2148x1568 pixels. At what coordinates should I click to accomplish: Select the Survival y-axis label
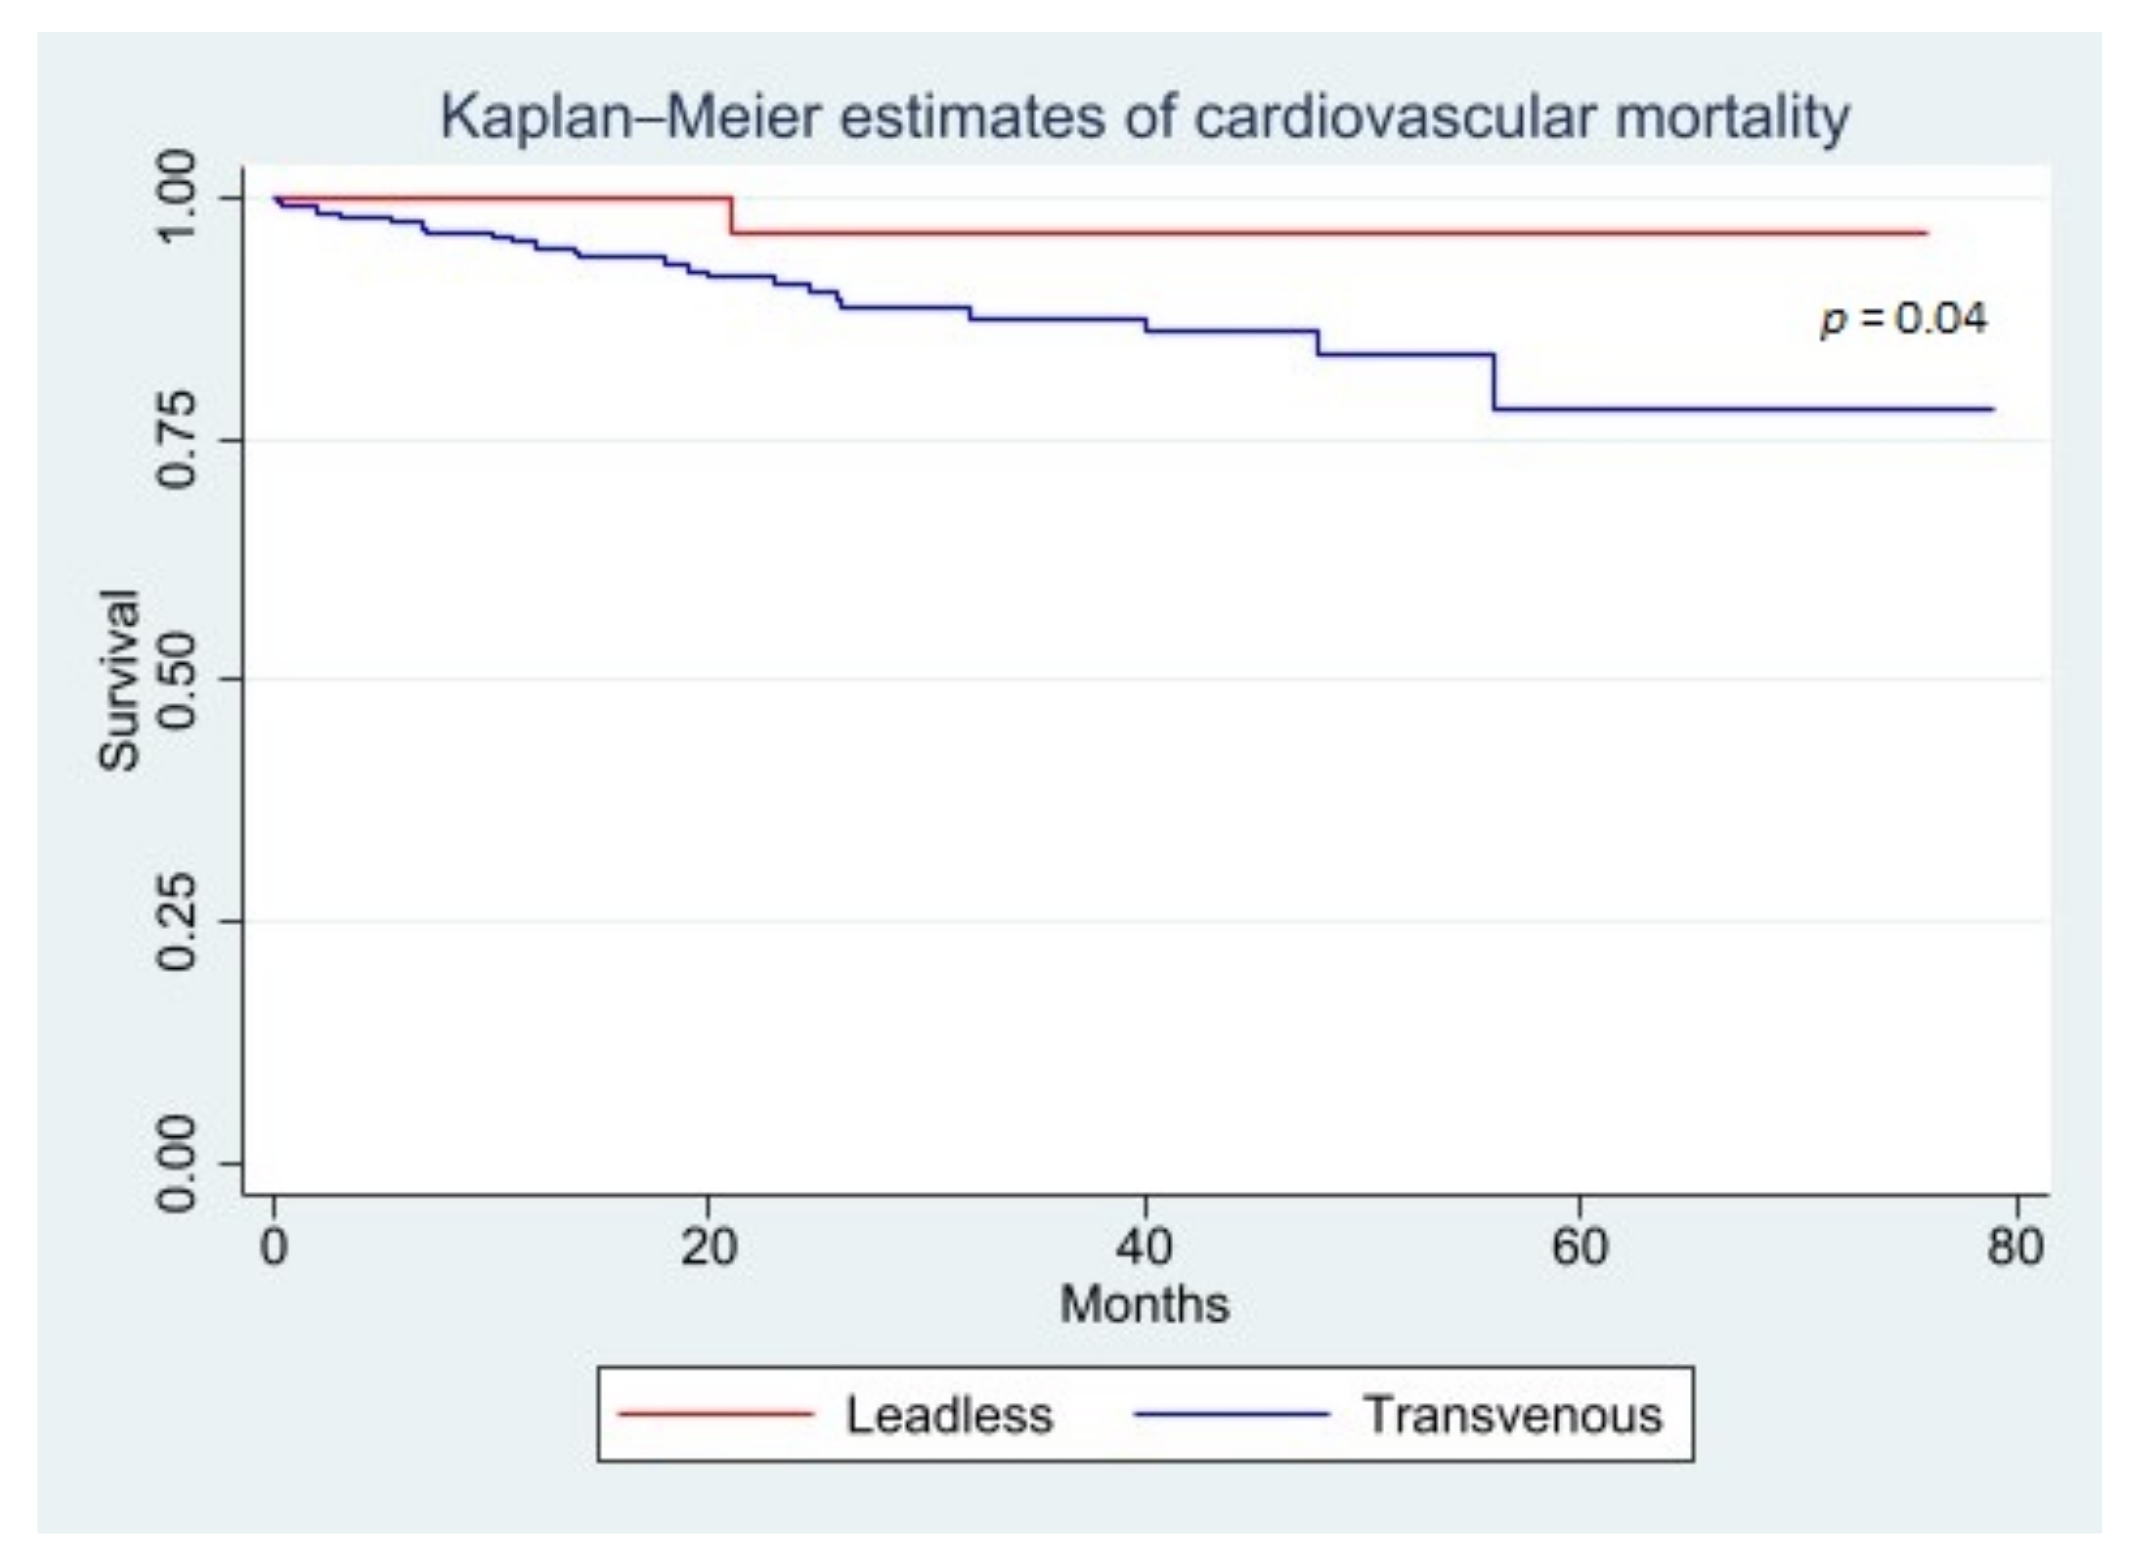[119, 680]
